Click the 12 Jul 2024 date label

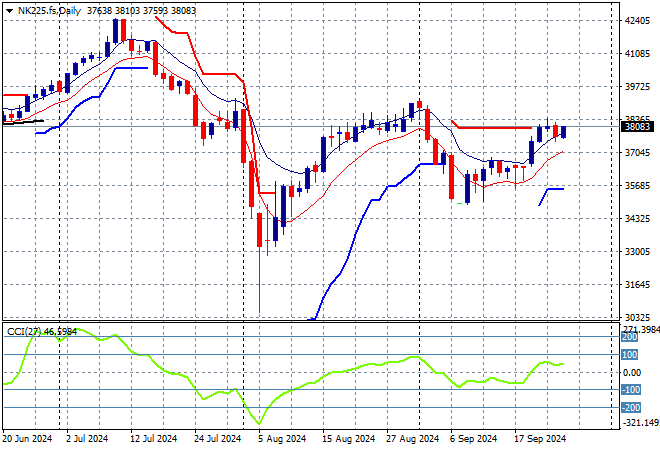[153, 439]
